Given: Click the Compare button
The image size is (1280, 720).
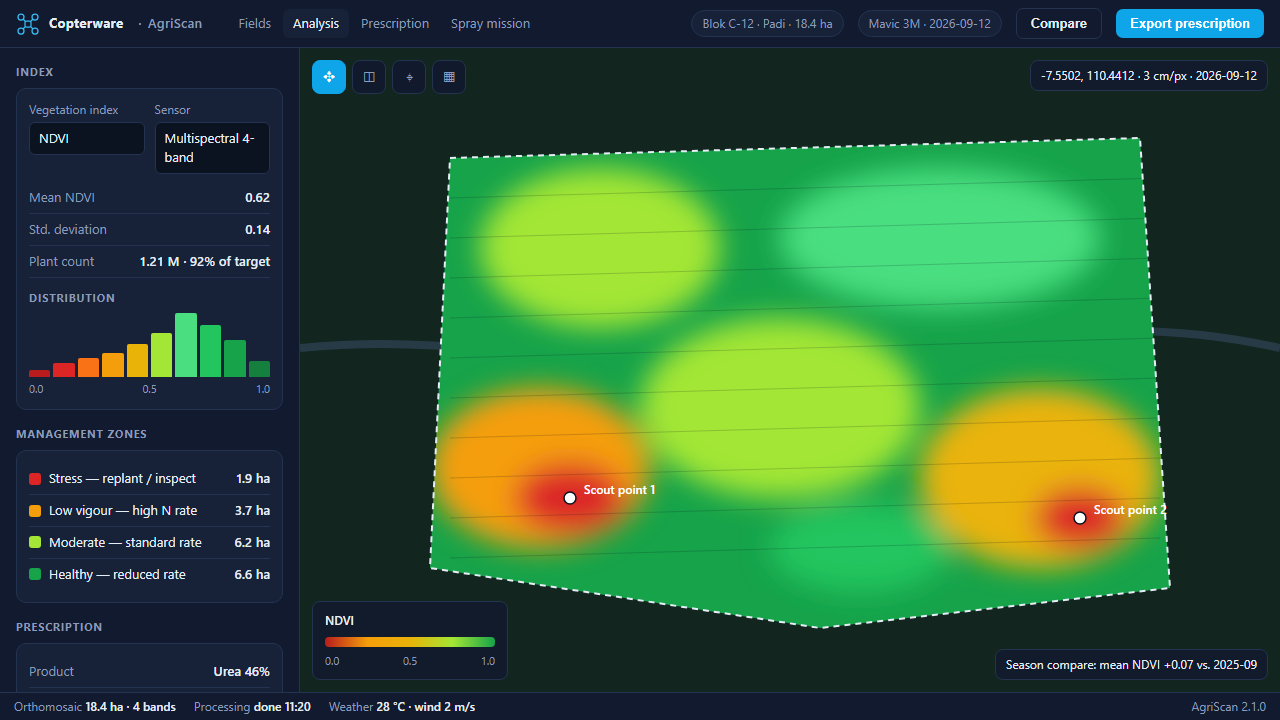Looking at the screenshot, I should [x=1059, y=24].
